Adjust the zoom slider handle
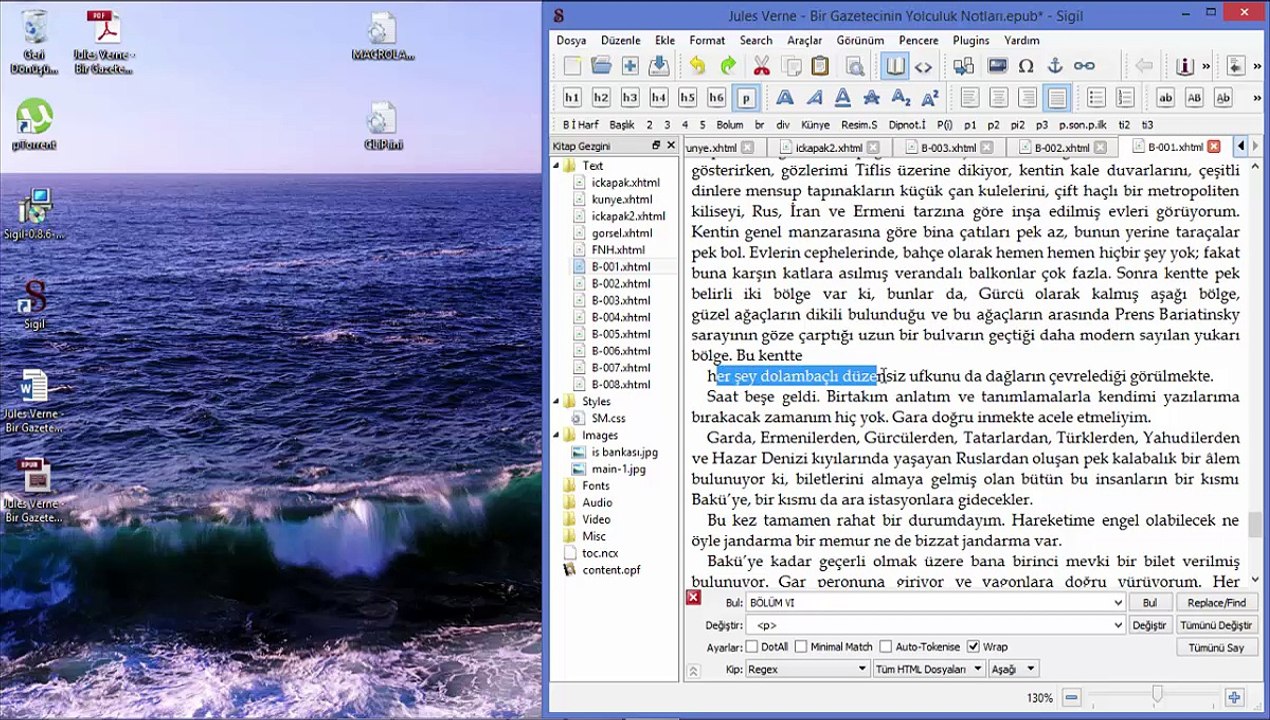 [1157, 694]
